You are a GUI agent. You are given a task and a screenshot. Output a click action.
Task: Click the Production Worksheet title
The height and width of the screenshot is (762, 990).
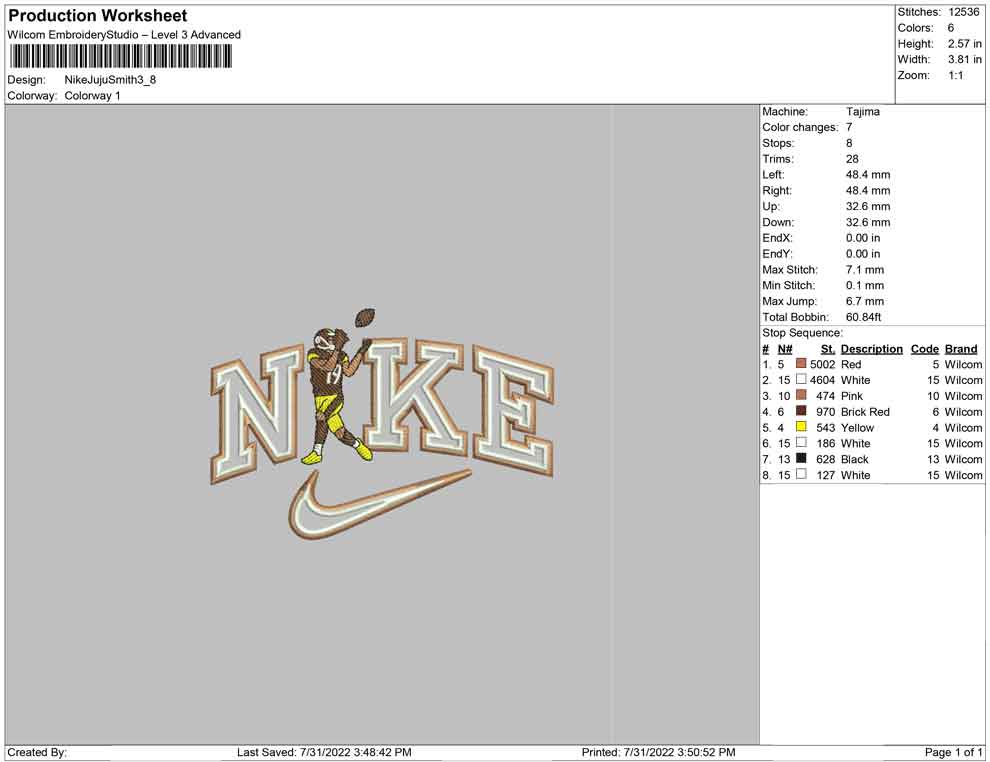98,16
